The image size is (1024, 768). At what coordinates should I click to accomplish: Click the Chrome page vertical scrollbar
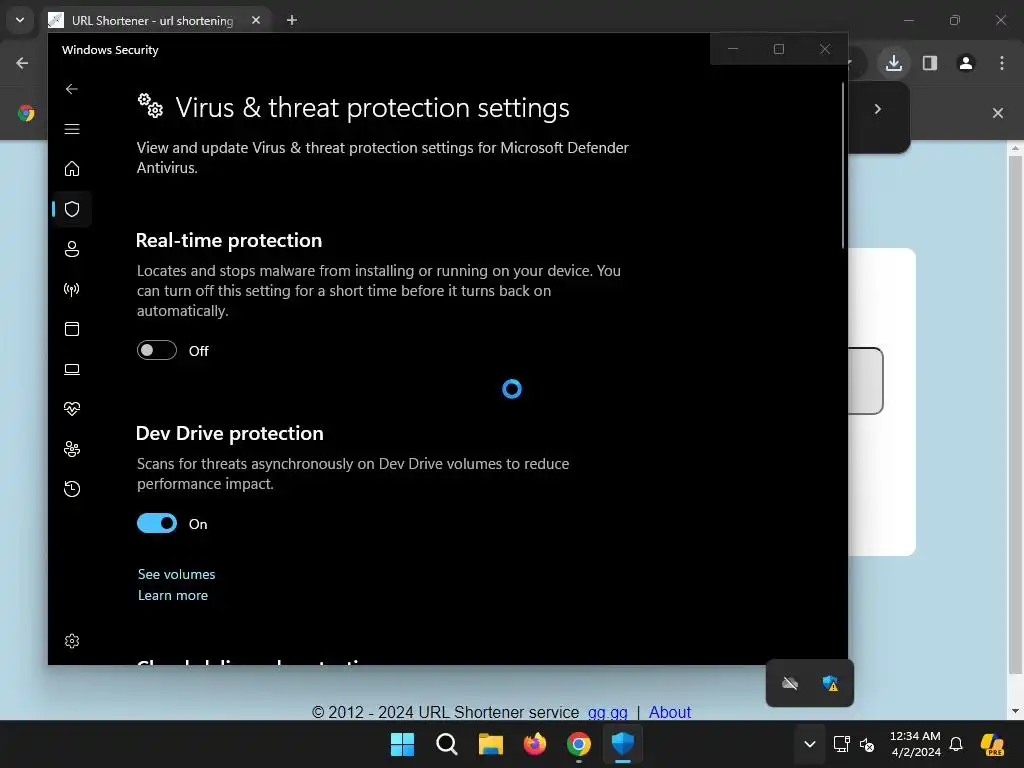1015,415
